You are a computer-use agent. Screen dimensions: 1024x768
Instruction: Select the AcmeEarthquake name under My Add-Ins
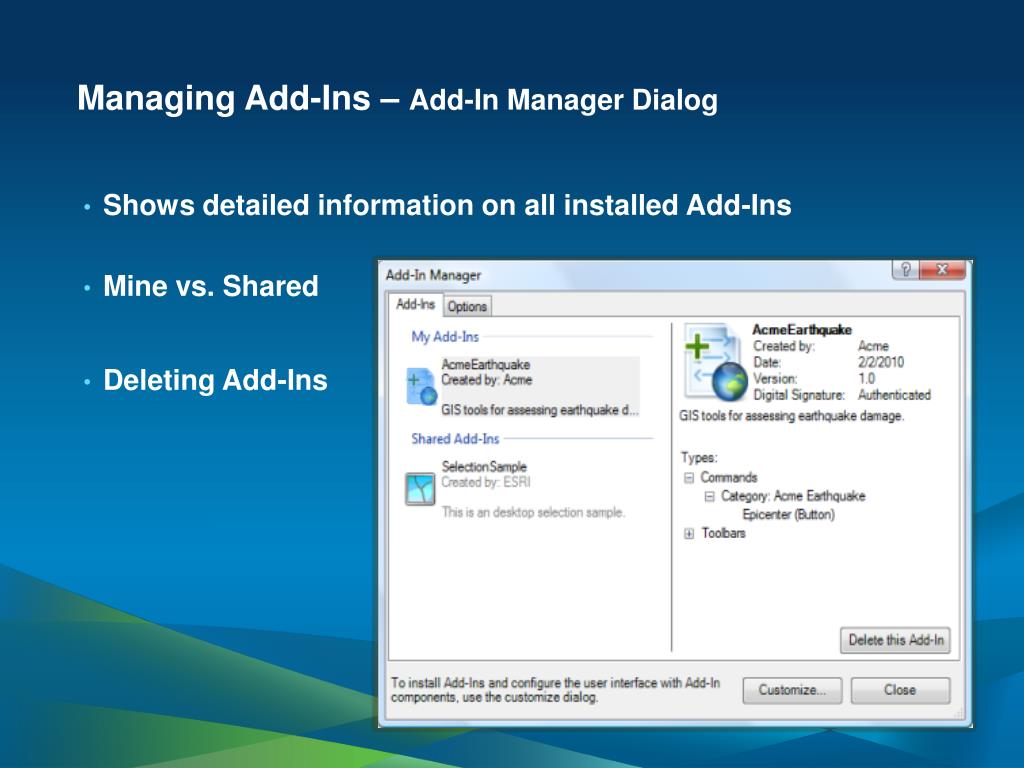(486, 365)
